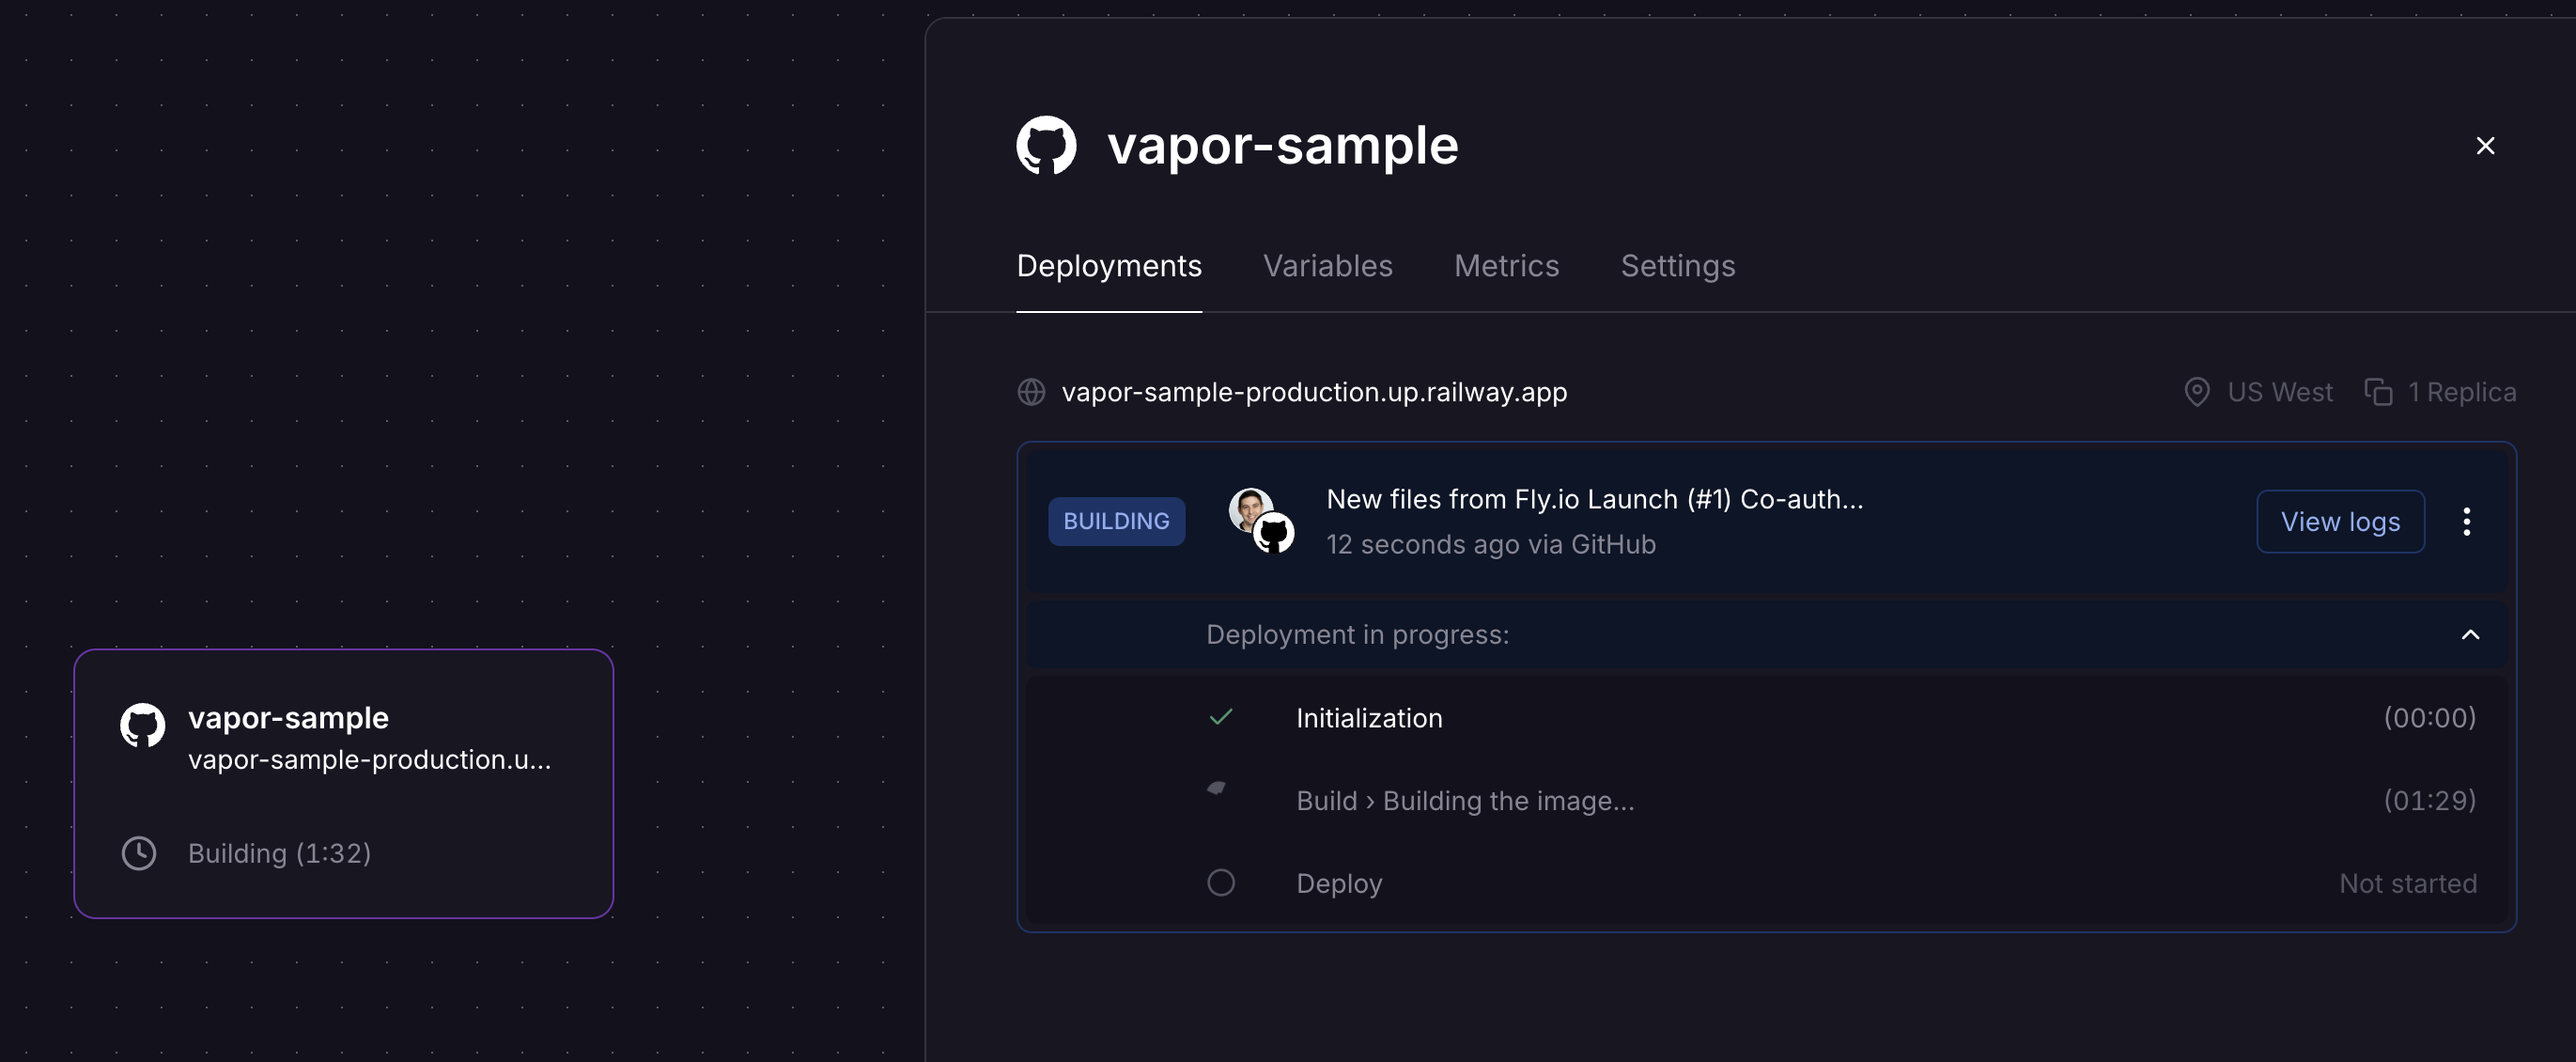Open the three-dot deployment options menu
The image size is (2576, 1062).
point(2466,521)
